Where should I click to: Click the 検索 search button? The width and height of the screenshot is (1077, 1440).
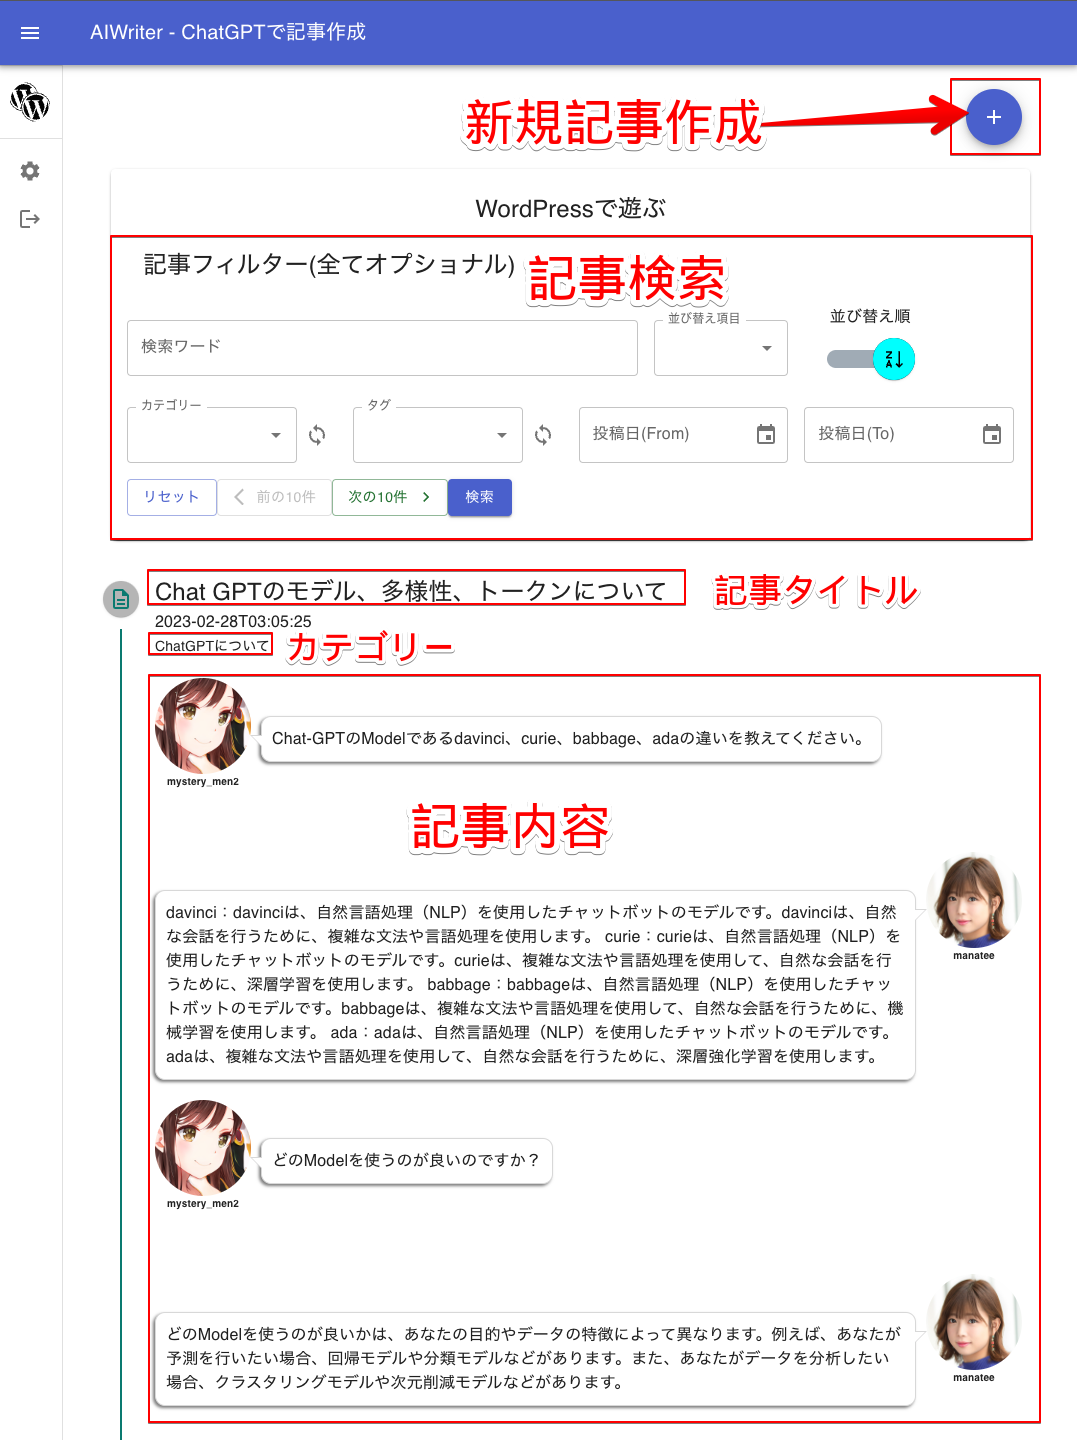click(x=480, y=497)
